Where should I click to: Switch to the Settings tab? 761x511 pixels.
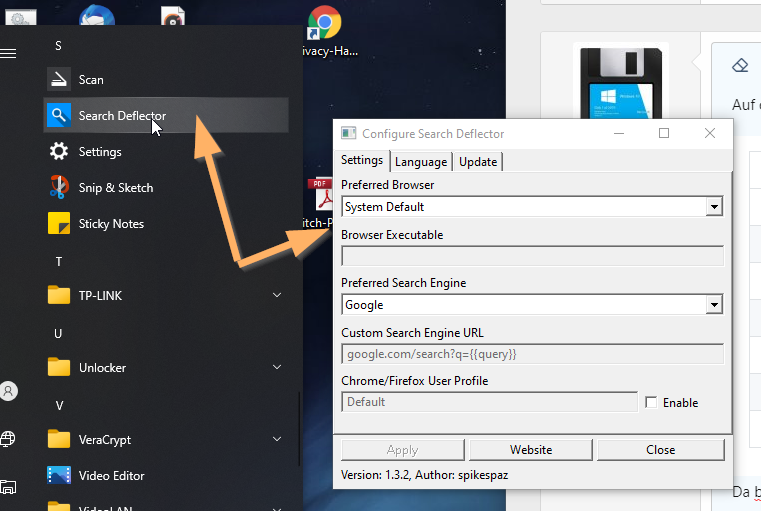[x=362, y=160]
